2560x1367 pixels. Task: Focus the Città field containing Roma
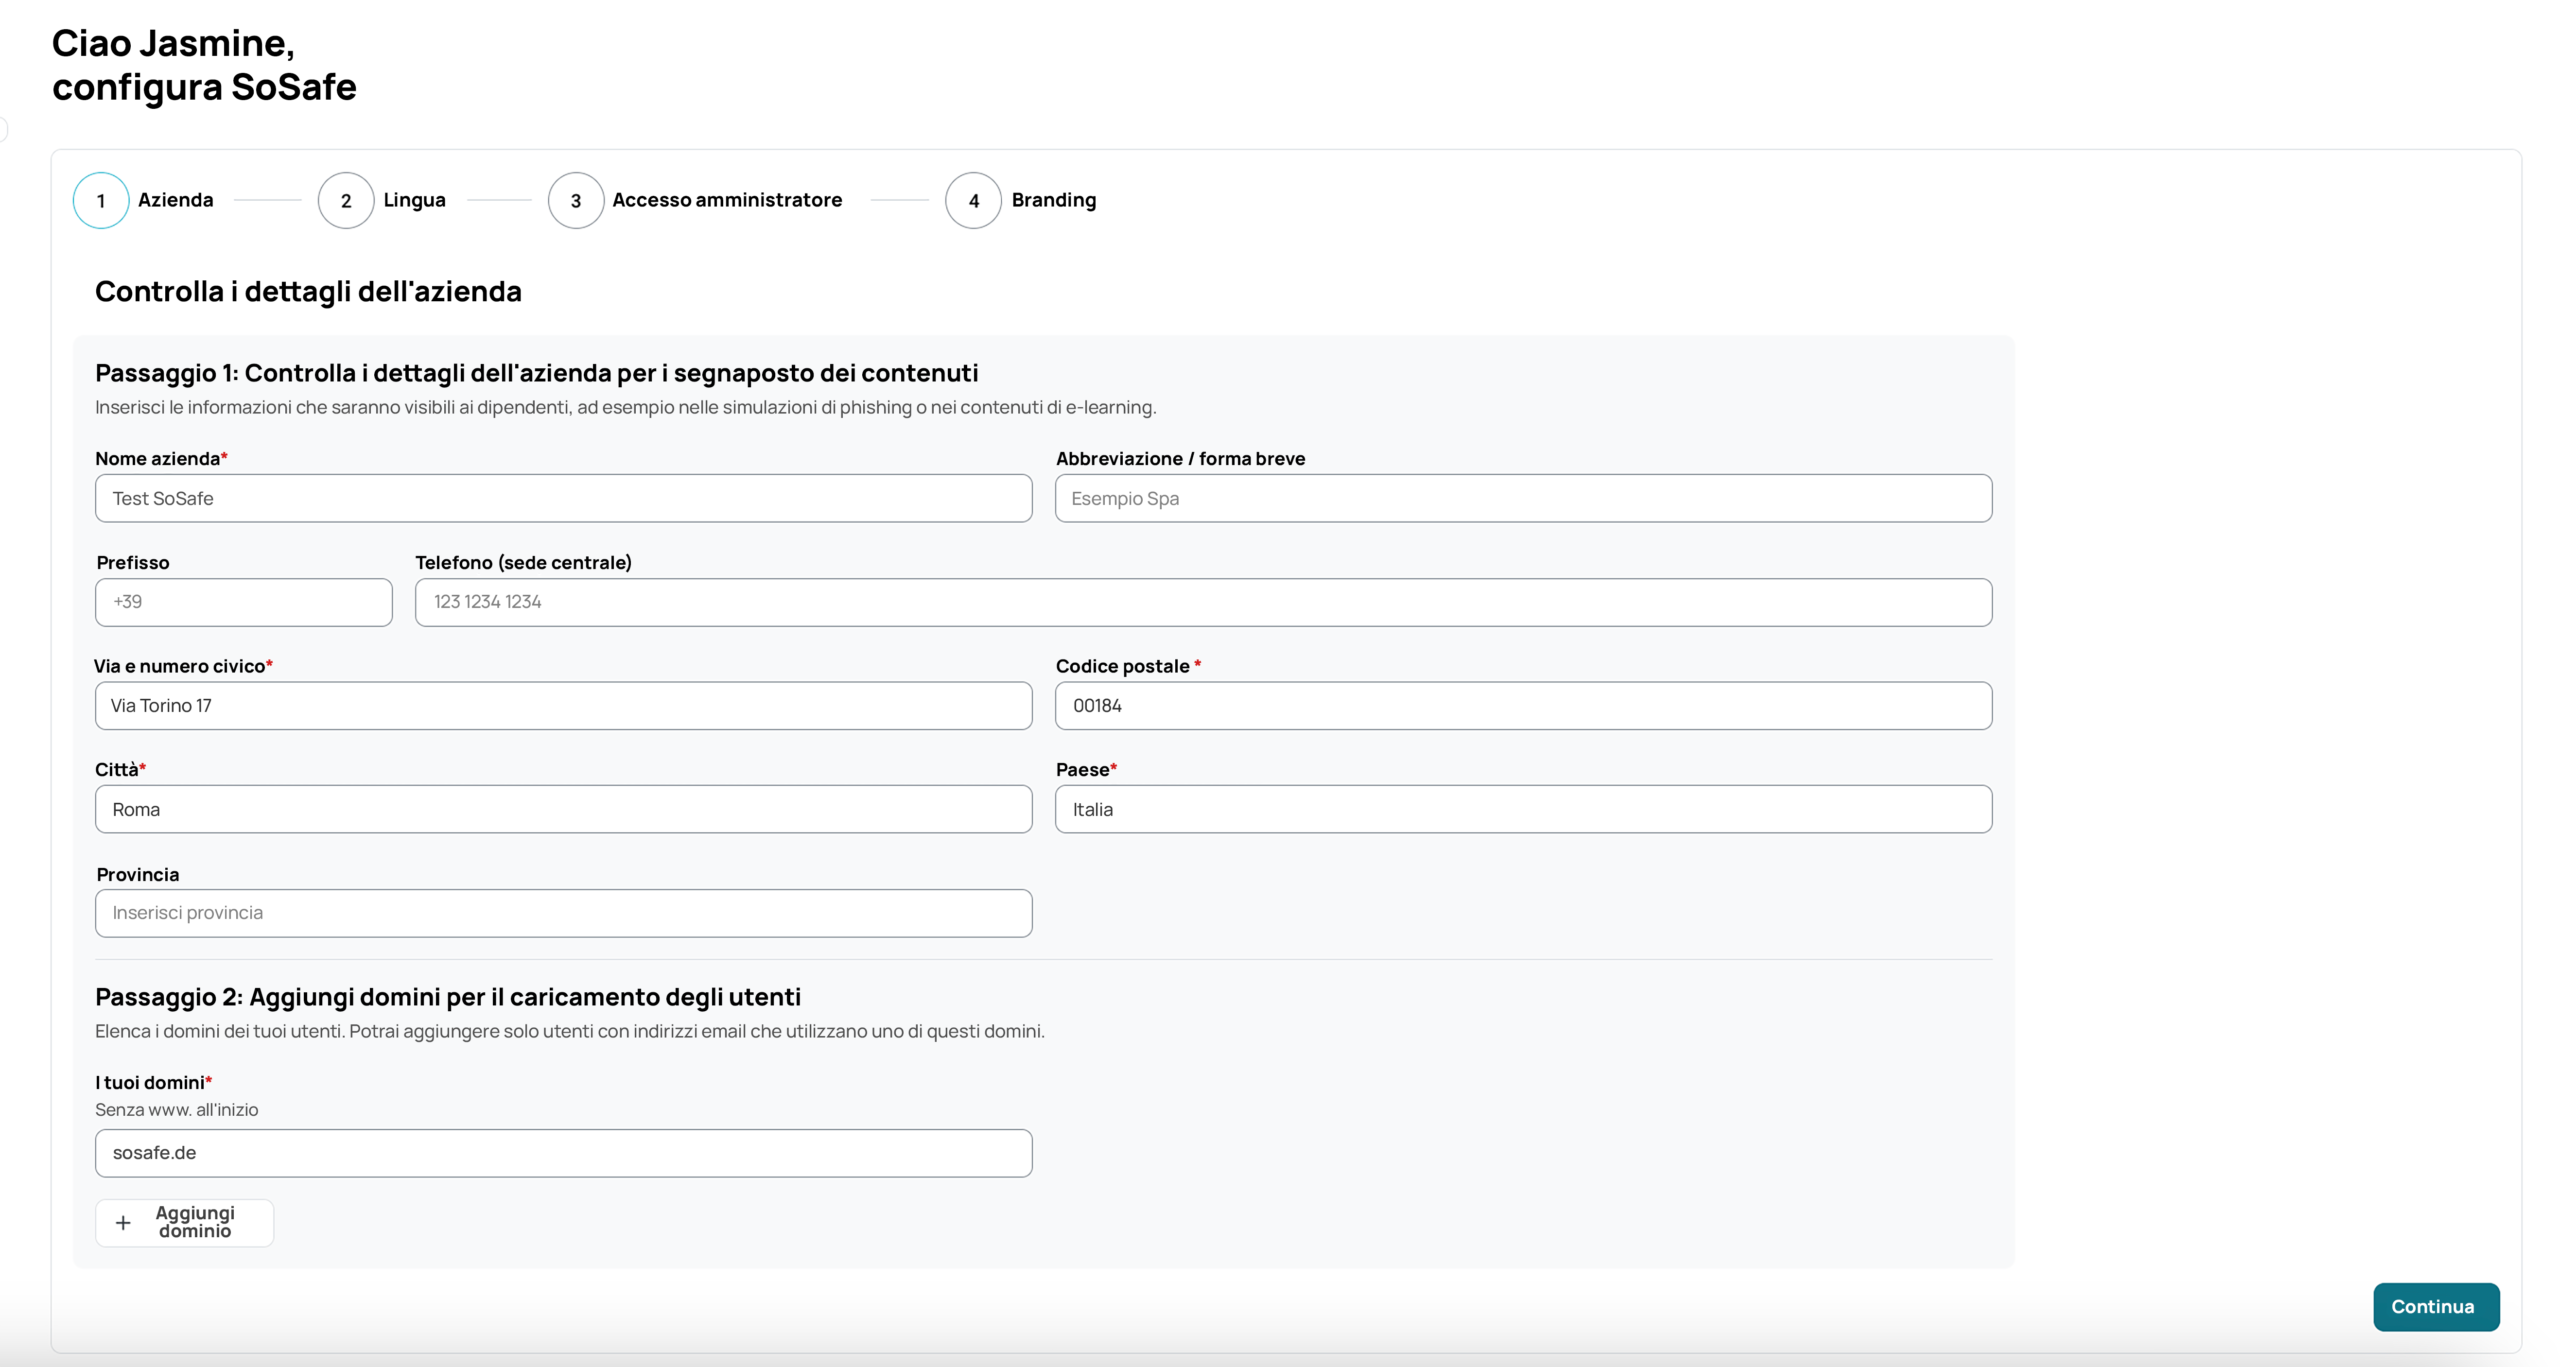563,809
